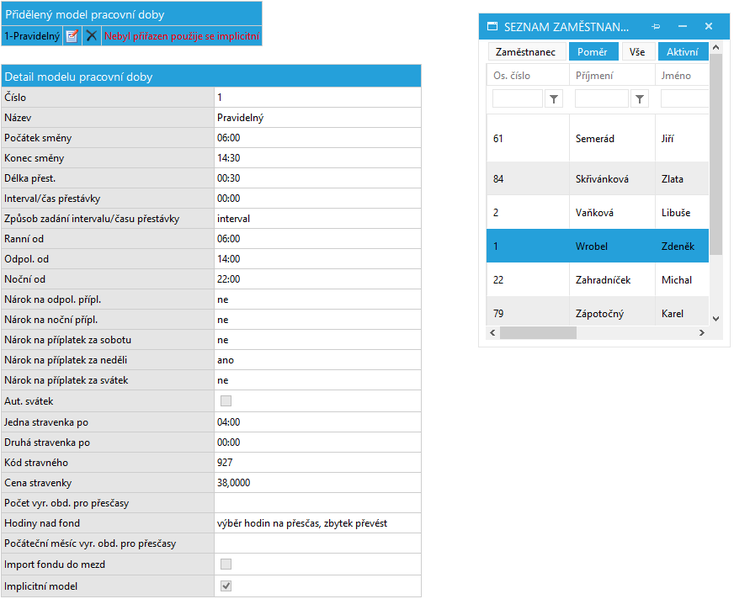
Task: Edit the assigned work time model
Action: (72, 36)
